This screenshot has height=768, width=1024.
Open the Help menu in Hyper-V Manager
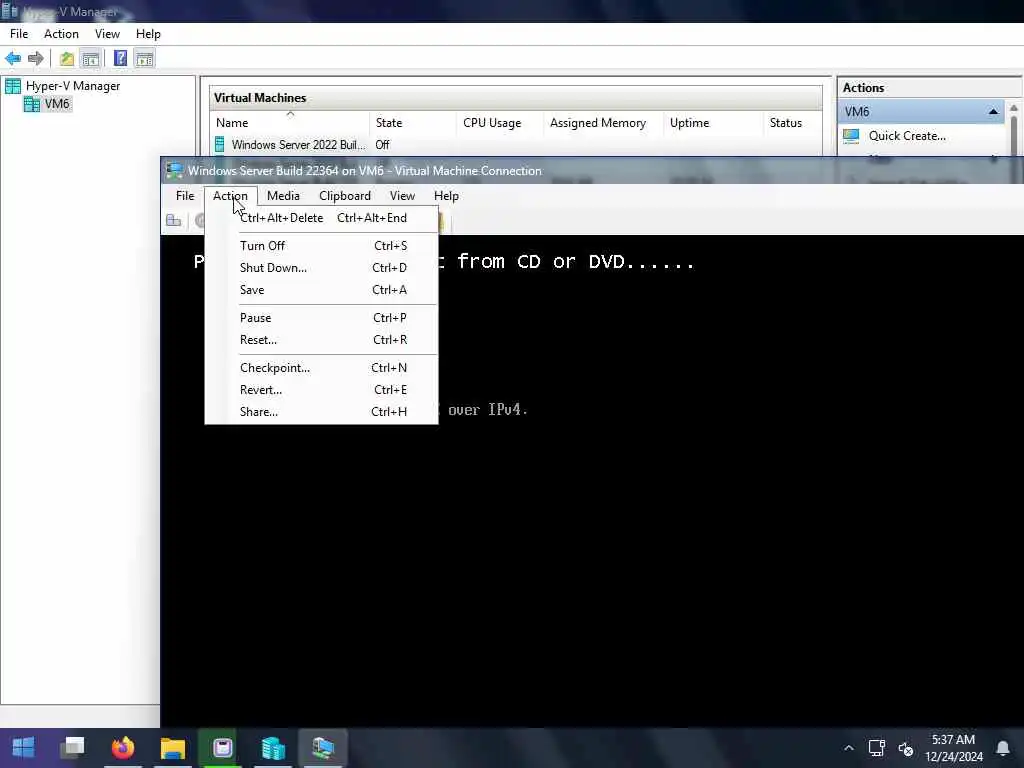[148, 34]
